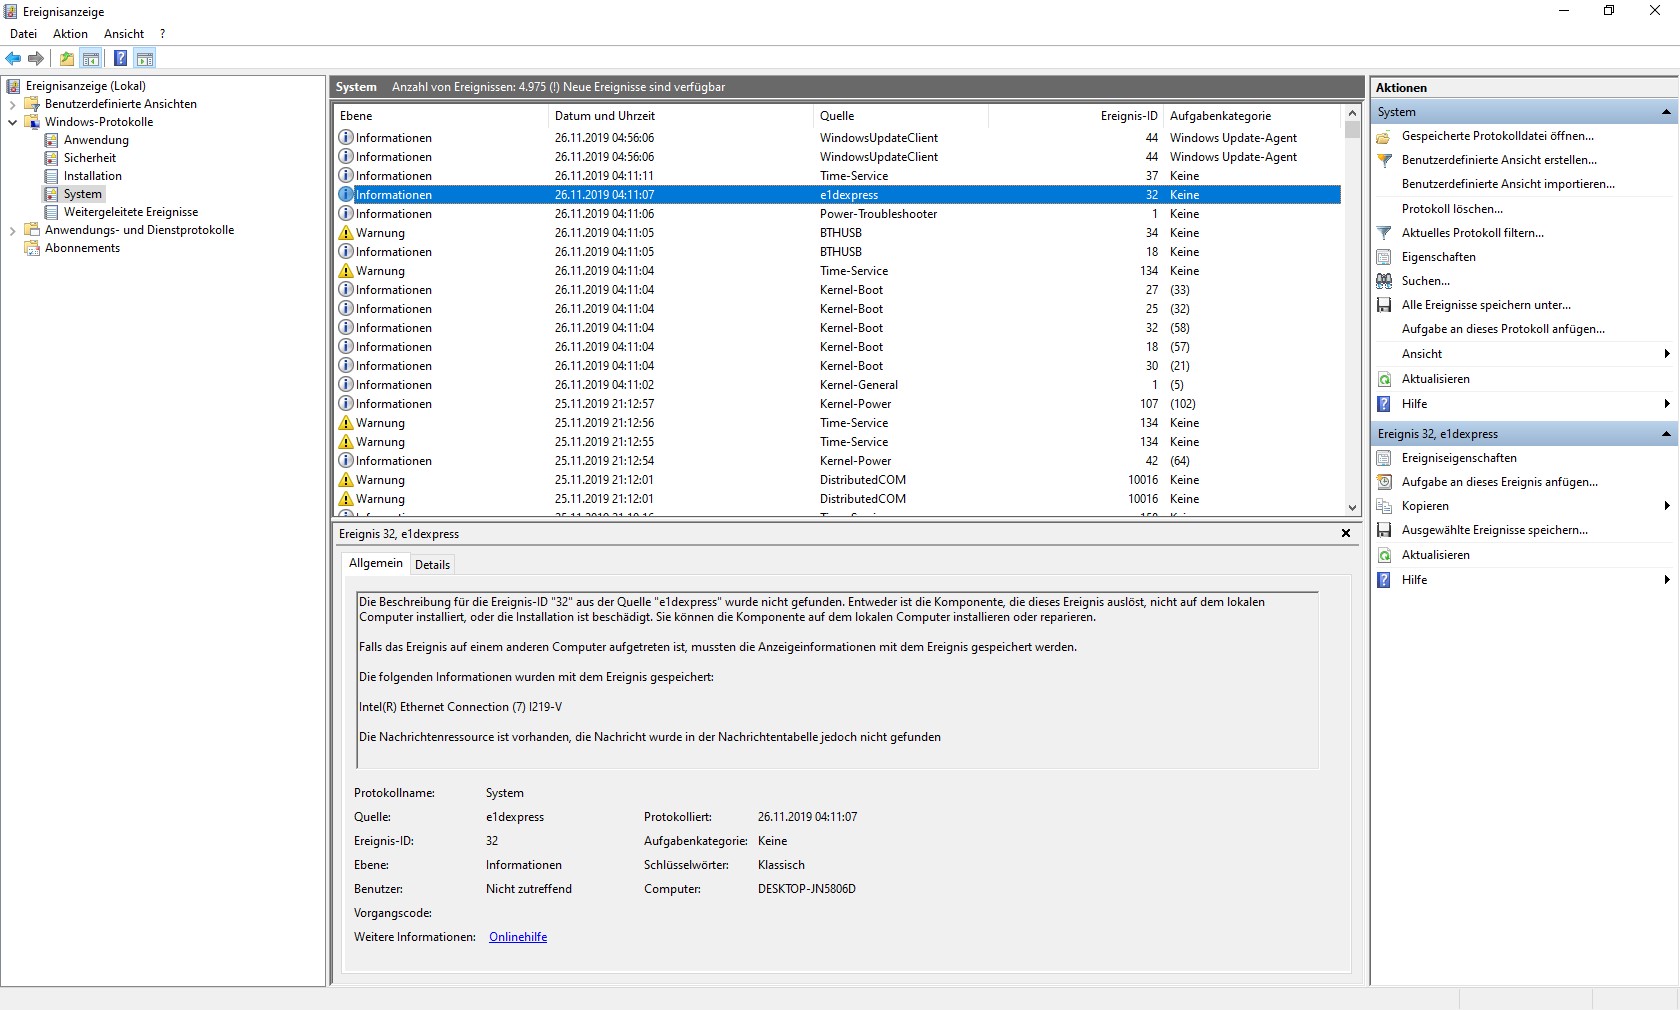
Task: Click 'Aufgabe an dieses Protokoll anfügen...'
Action: [x=1503, y=329]
